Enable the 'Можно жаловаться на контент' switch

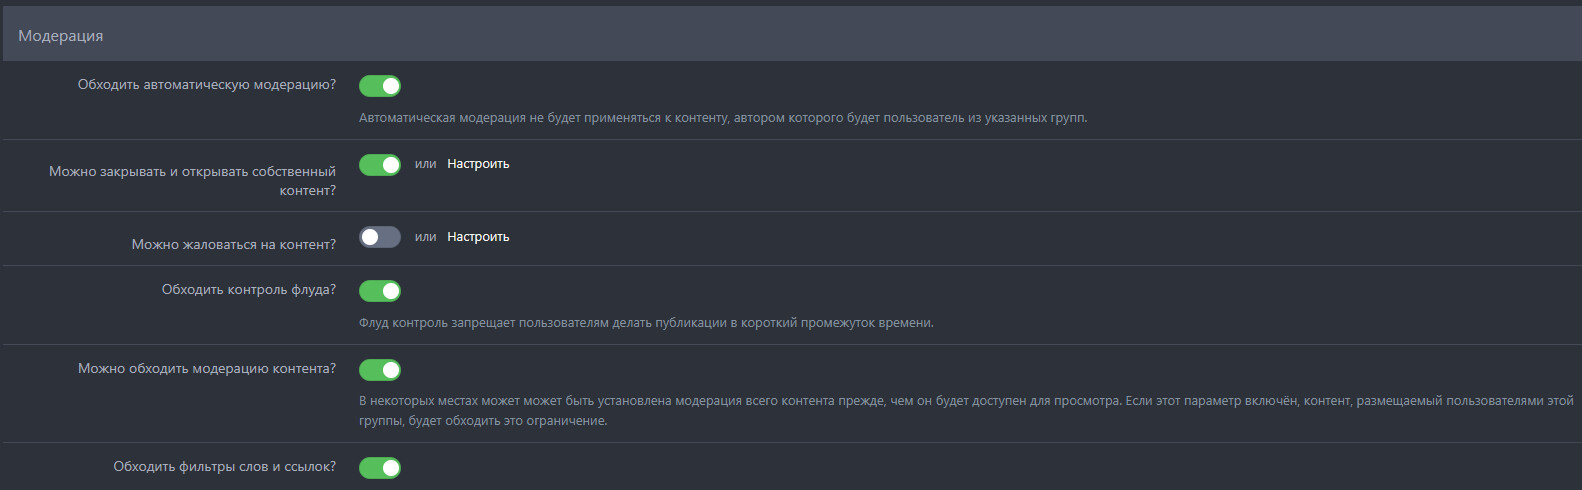tap(380, 237)
